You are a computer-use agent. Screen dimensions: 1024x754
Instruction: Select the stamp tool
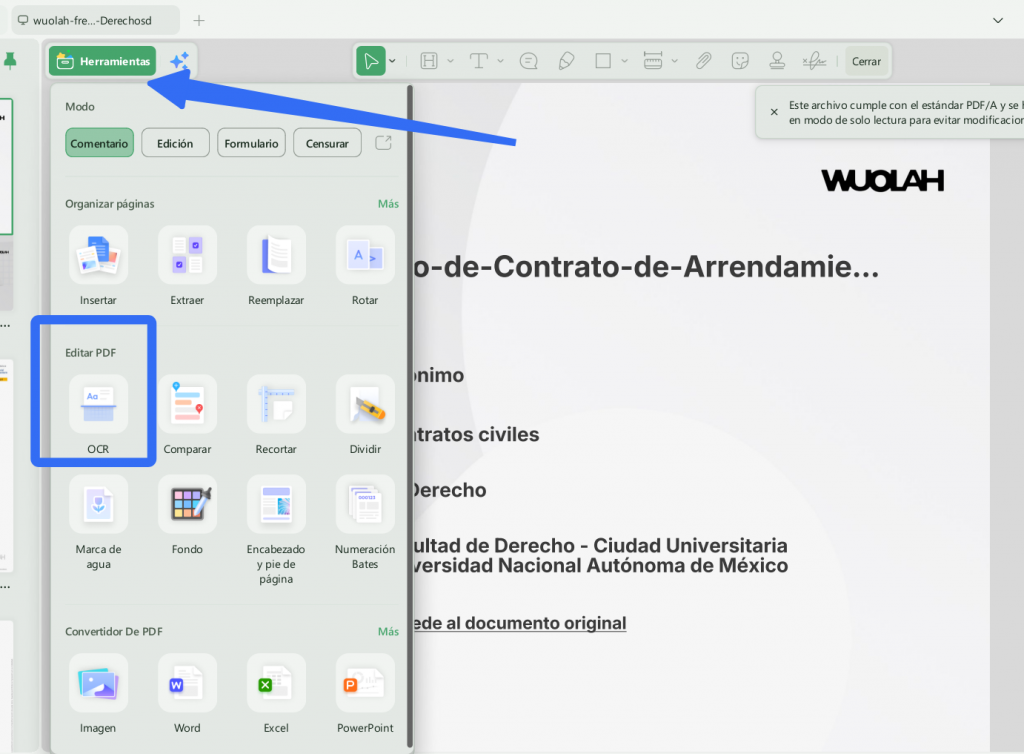(777, 61)
